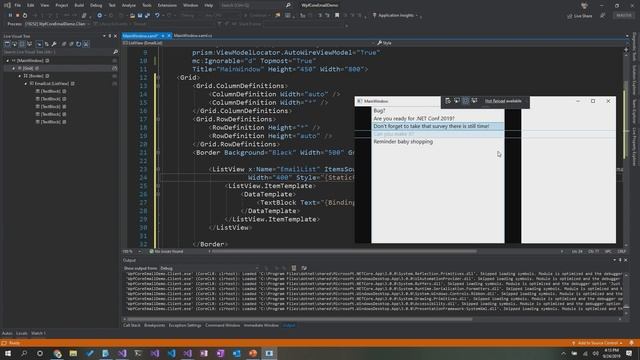Screen dimensions: 640x360
Task: Close the Live Visual Tree panel
Action: click(115, 36)
